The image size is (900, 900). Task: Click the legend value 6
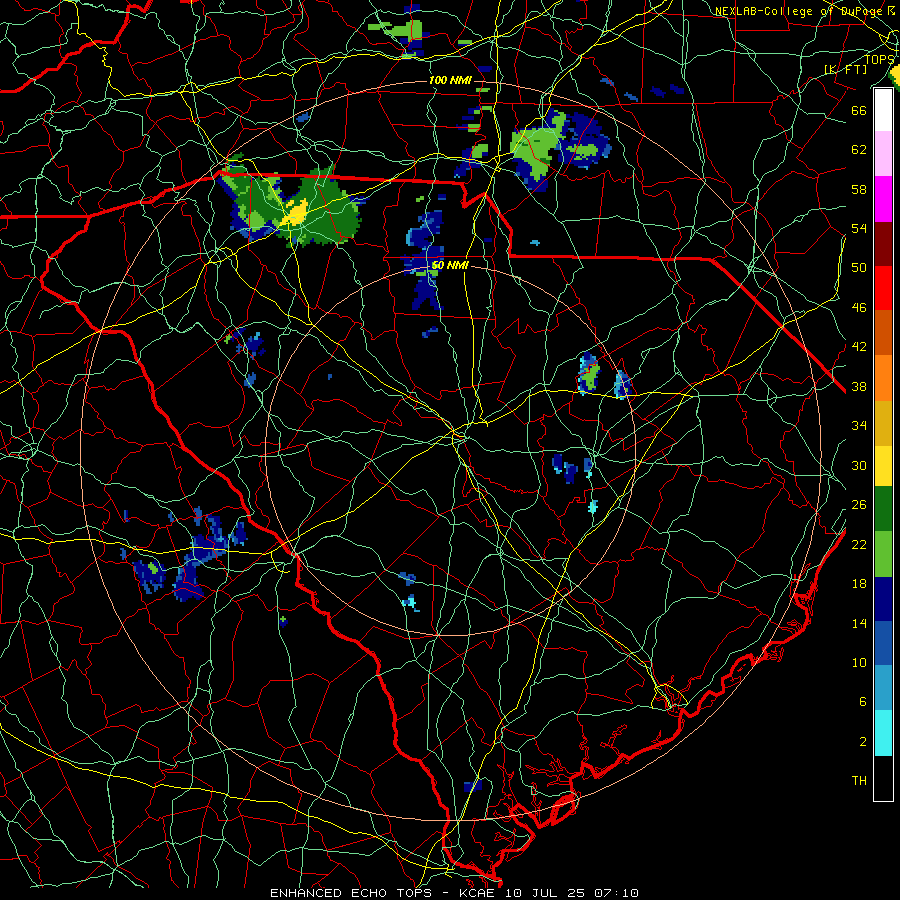click(x=863, y=701)
